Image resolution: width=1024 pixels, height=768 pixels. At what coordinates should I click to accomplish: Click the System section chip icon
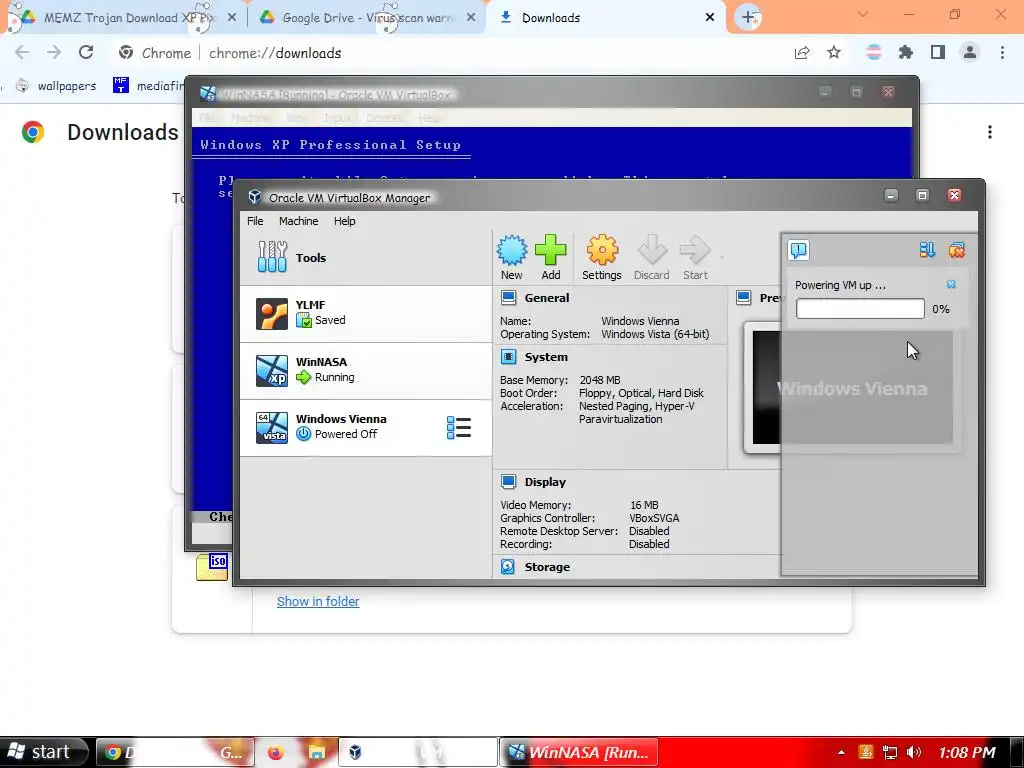point(508,357)
